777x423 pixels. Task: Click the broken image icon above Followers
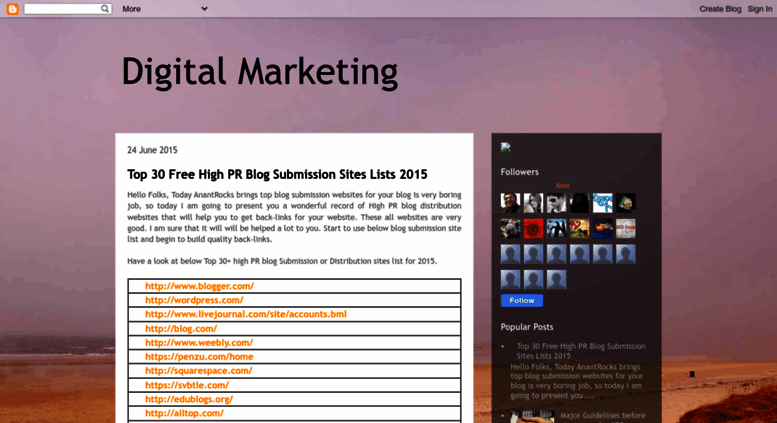pyautogui.click(x=505, y=147)
